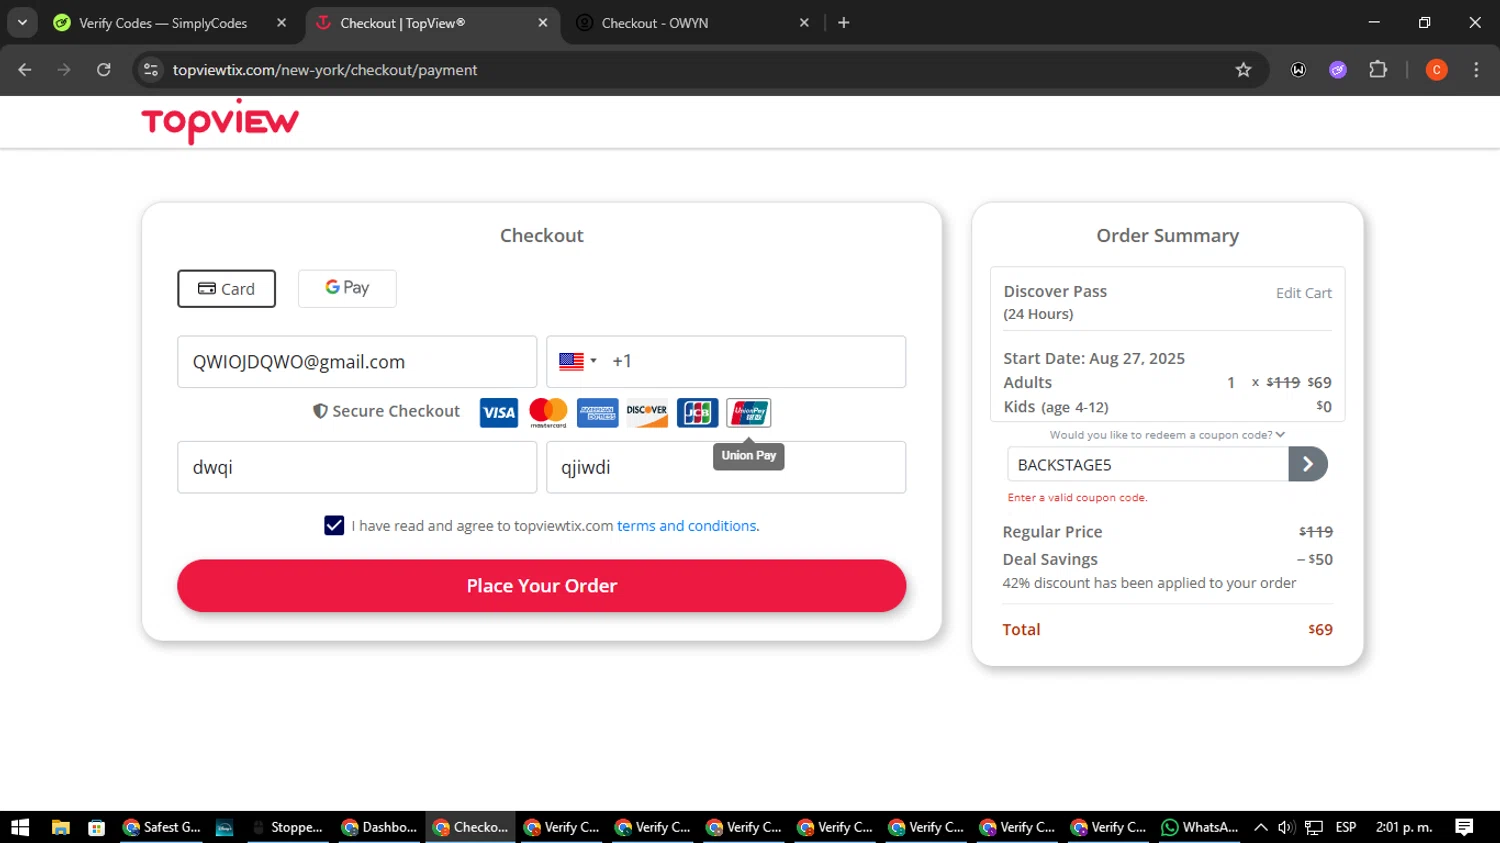This screenshot has width=1500, height=843.
Task: Go back to previous page
Action: 25,70
